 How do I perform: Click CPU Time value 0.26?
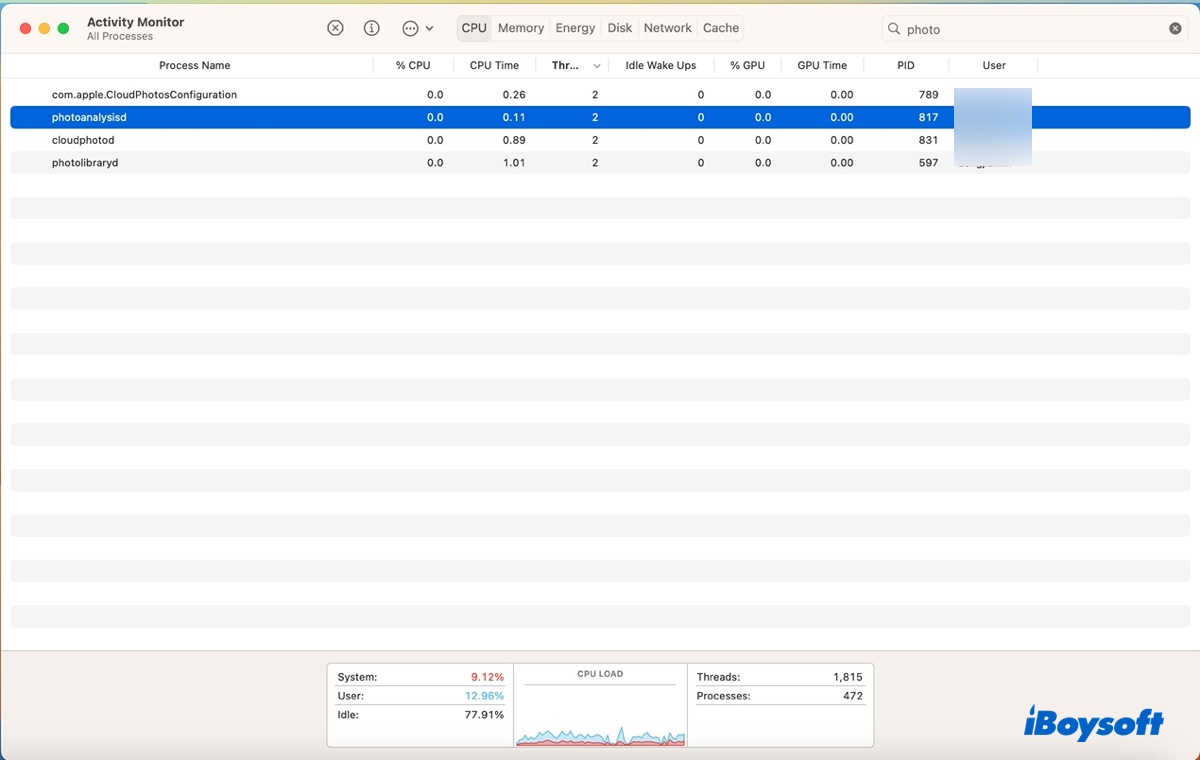tap(514, 95)
